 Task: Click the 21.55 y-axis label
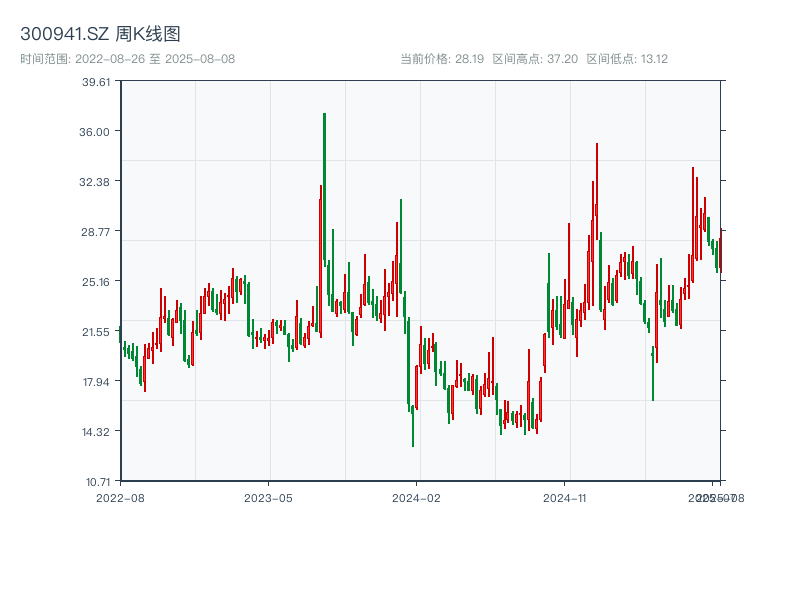tap(96, 332)
